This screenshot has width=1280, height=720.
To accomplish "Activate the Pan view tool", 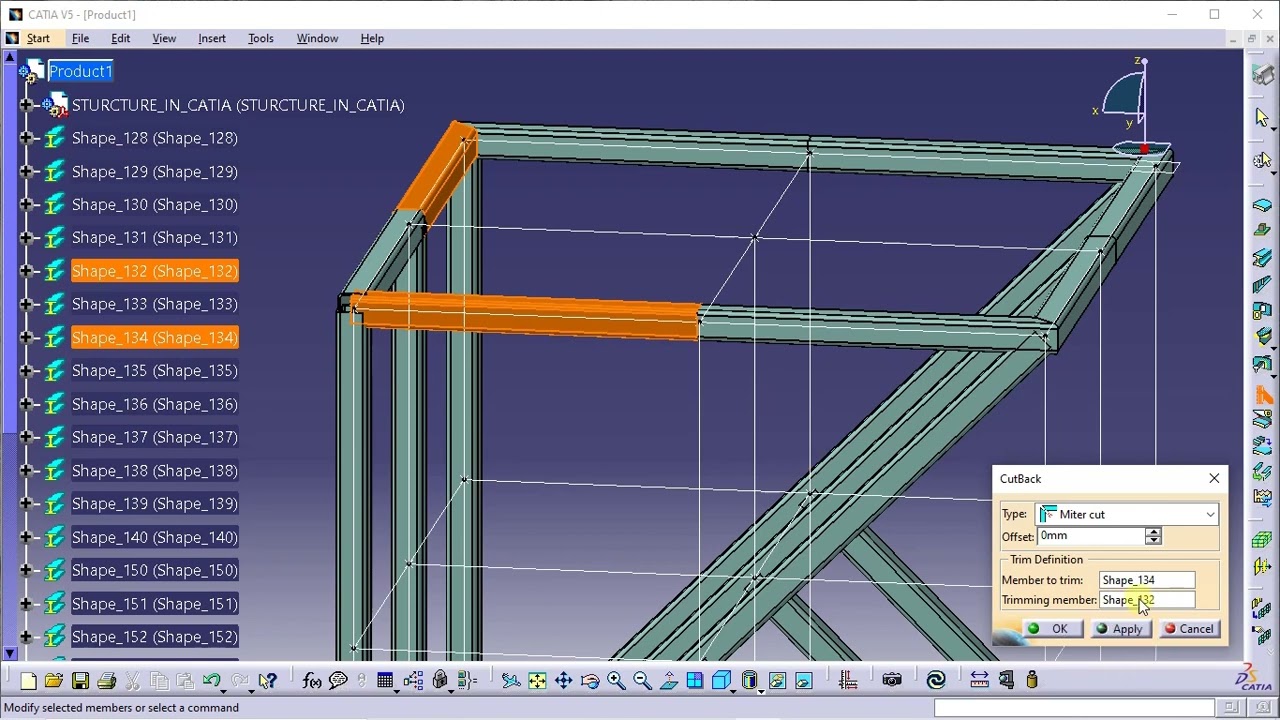I will pyautogui.click(x=563, y=681).
